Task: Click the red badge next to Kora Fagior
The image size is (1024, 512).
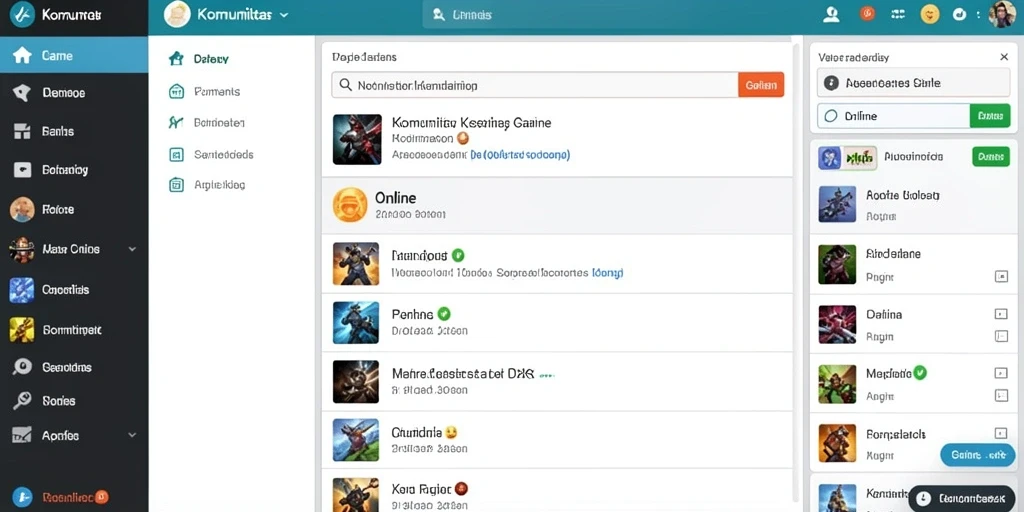Action: click(461, 488)
